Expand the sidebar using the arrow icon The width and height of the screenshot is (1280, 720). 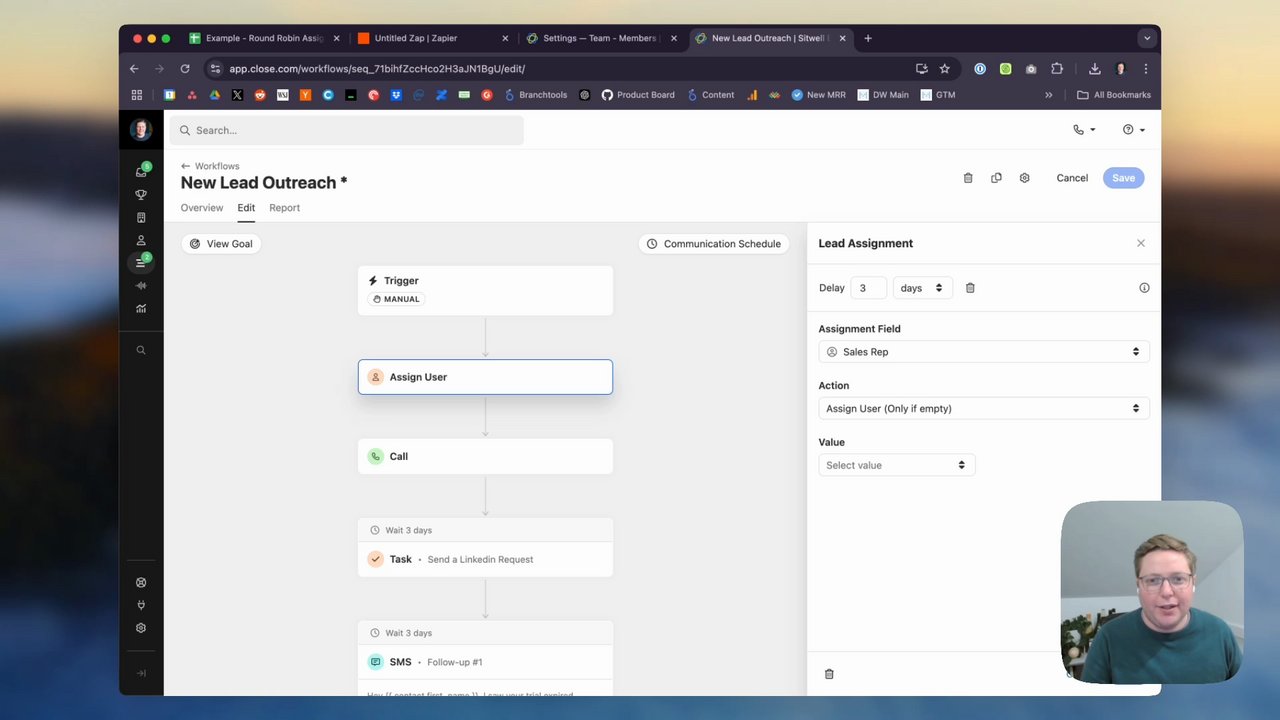tap(141, 673)
